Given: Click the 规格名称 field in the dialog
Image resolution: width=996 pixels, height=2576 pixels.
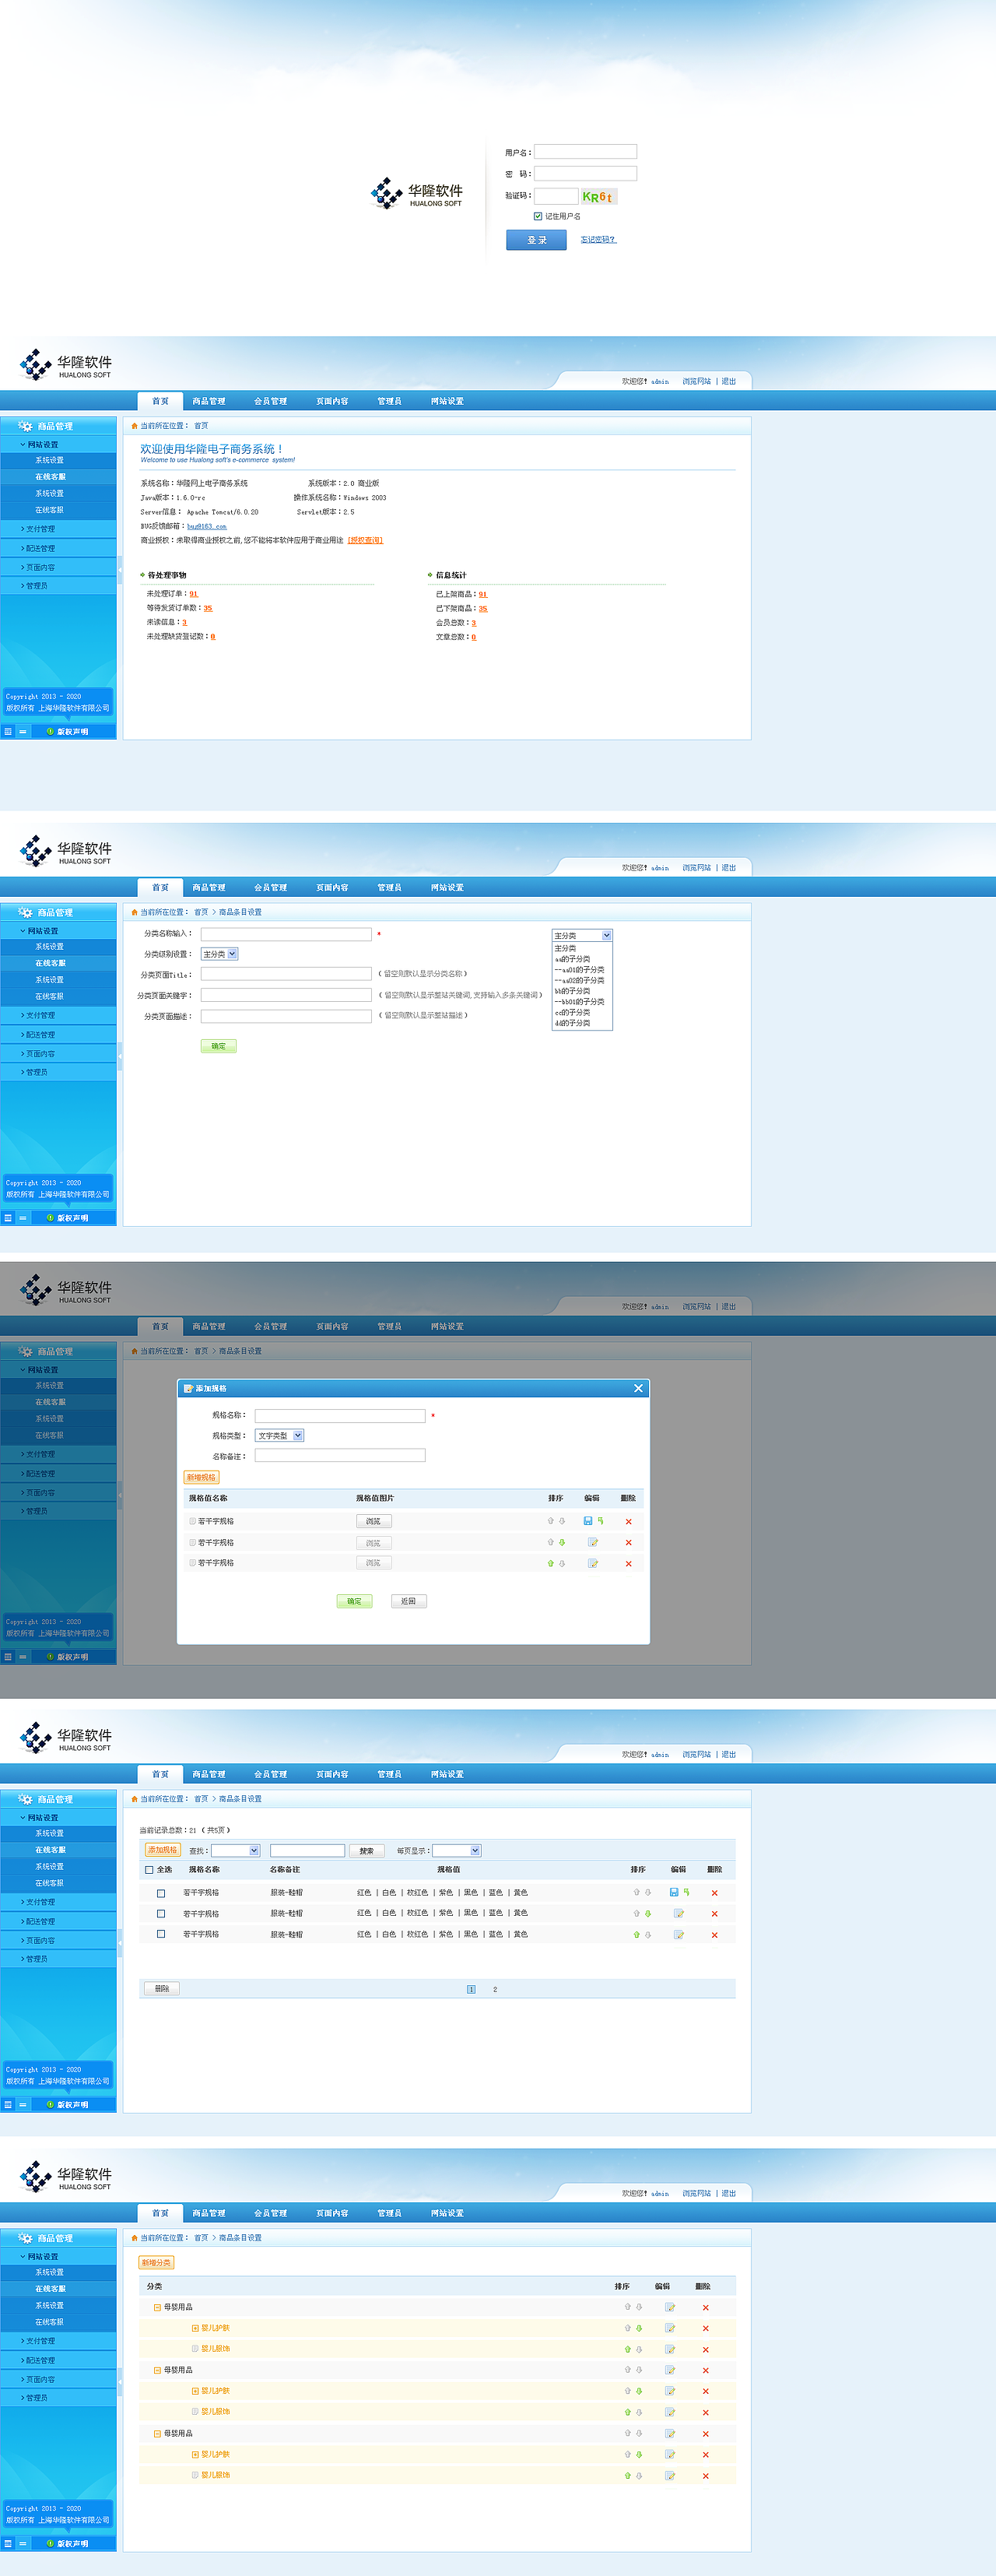Looking at the screenshot, I should pyautogui.click(x=340, y=1415).
